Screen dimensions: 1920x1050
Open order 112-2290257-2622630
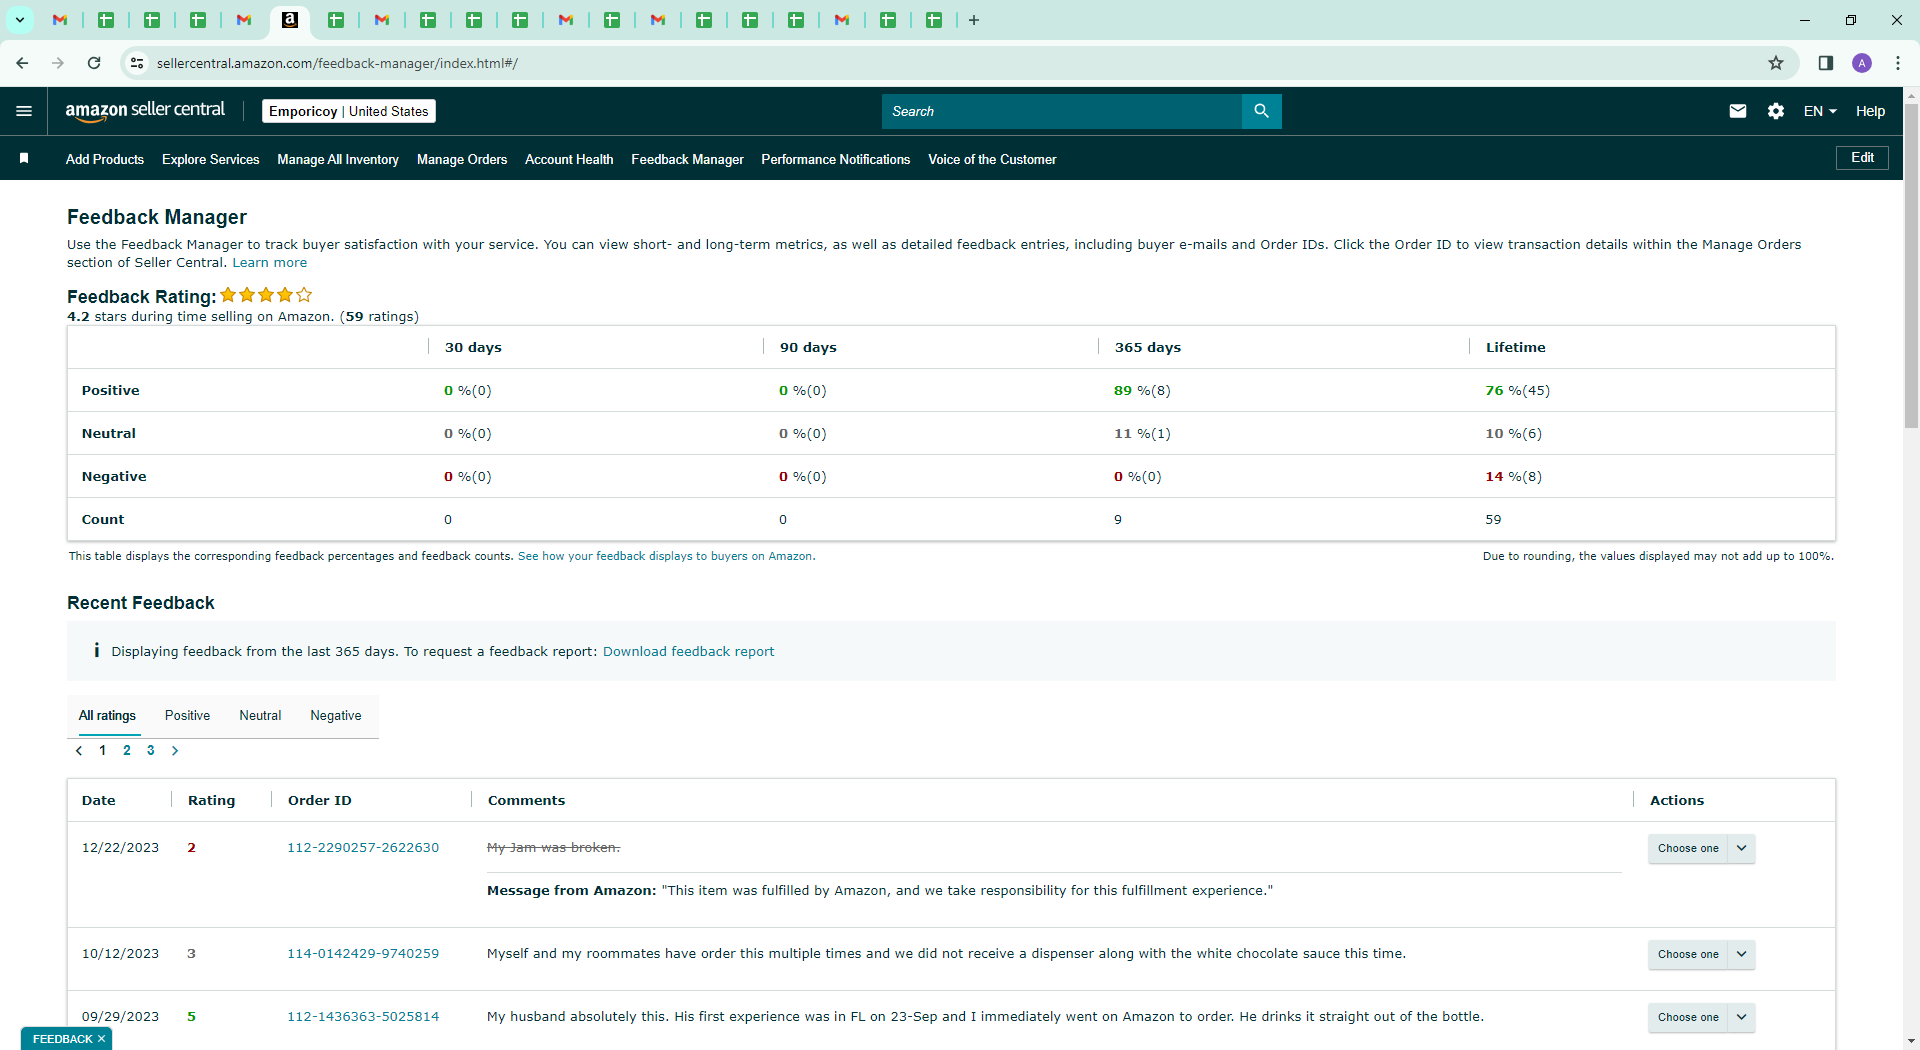click(363, 848)
